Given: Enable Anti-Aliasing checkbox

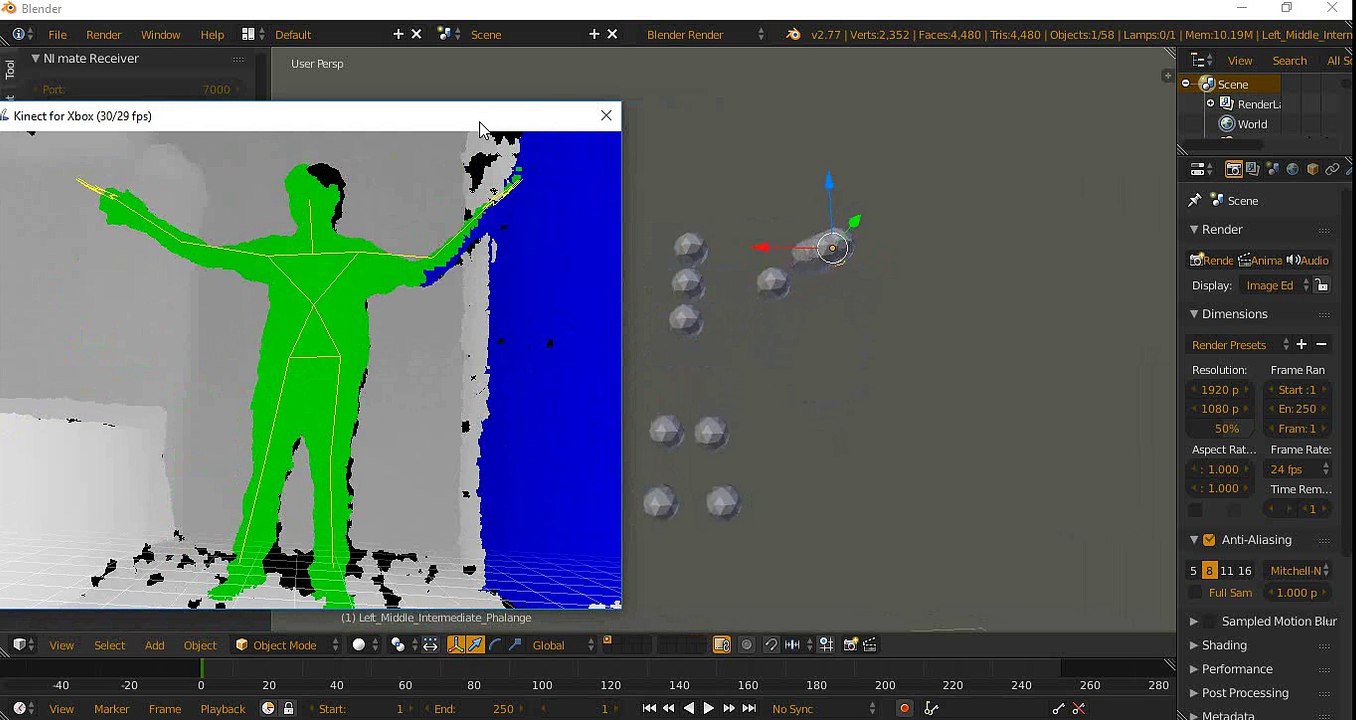Looking at the screenshot, I should pyautogui.click(x=1209, y=539).
